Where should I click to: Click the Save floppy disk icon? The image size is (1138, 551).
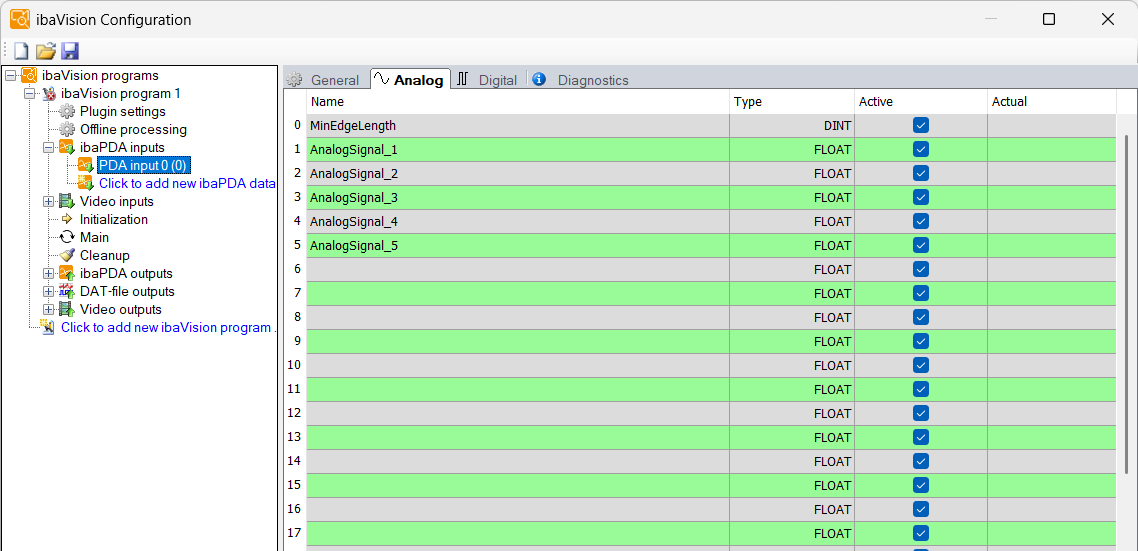click(x=70, y=51)
